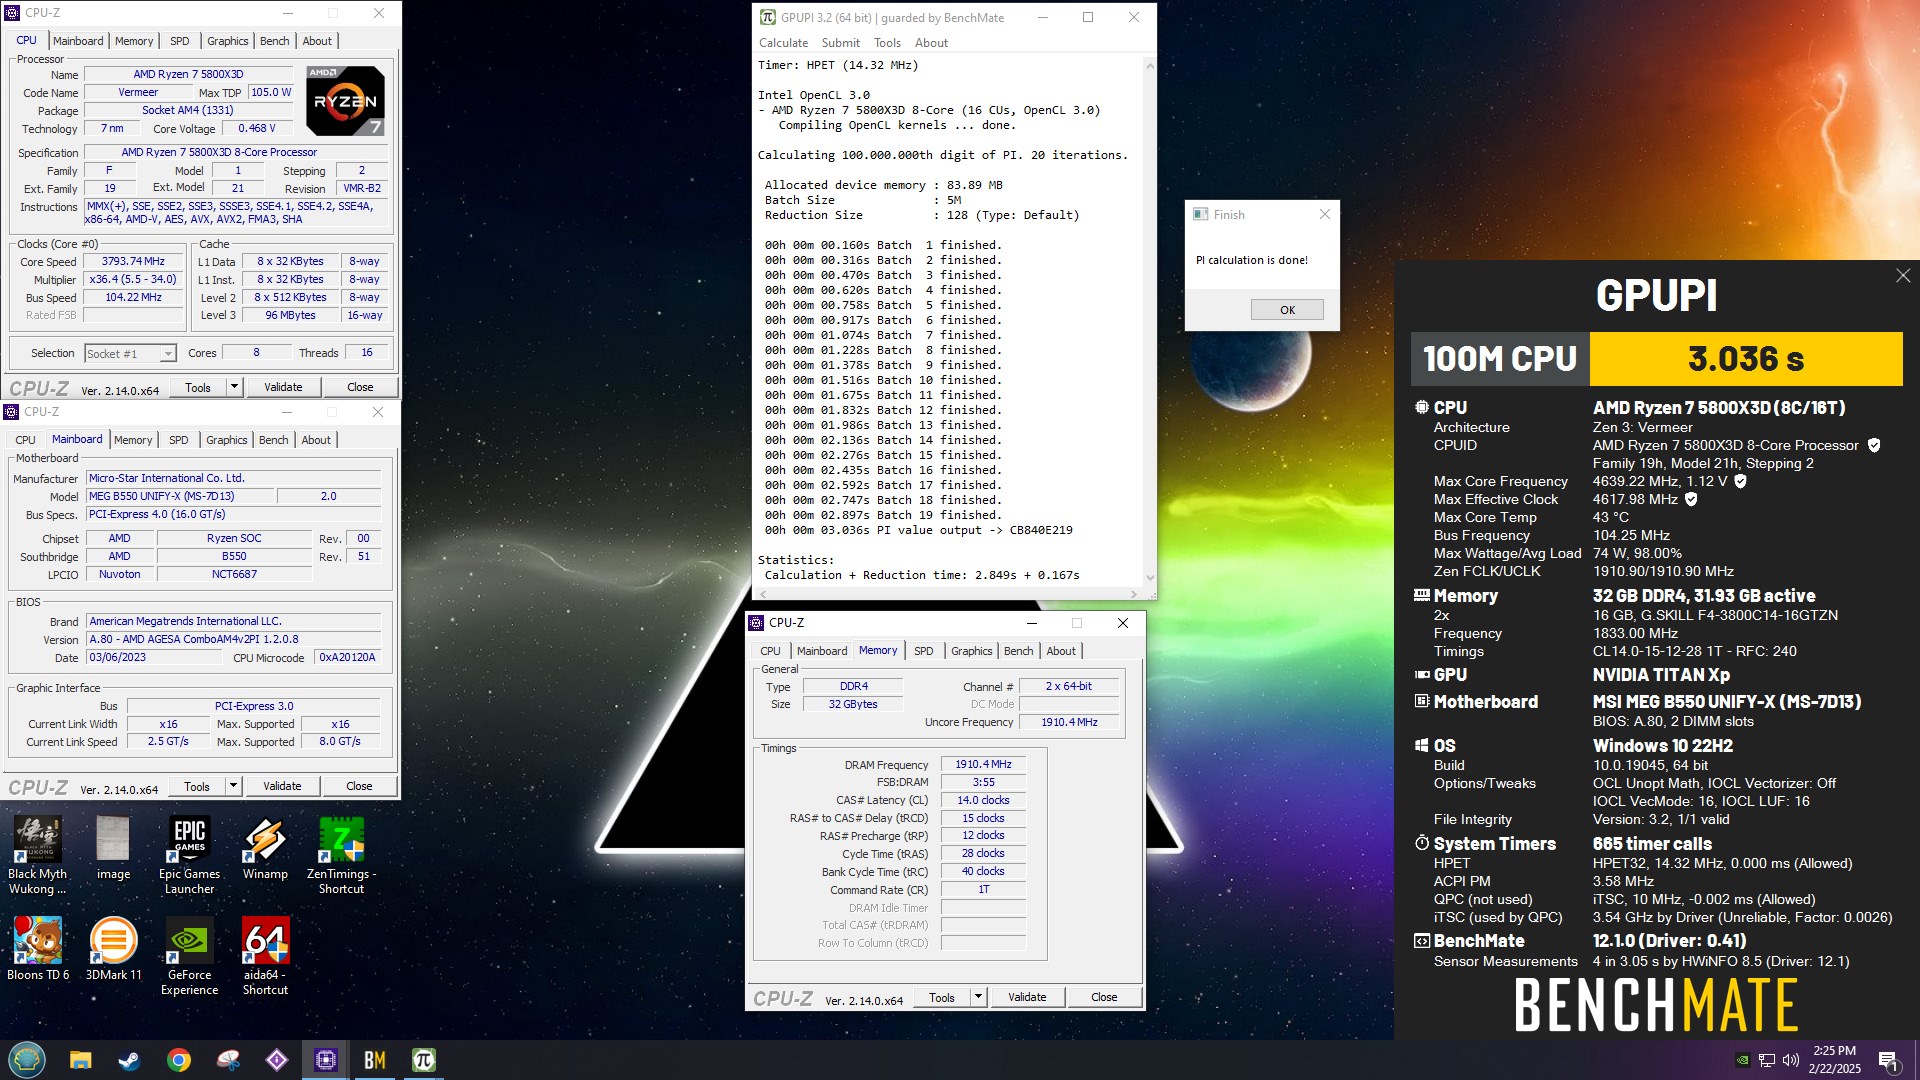Click the volume icon in system tray

point(1790,1060)
